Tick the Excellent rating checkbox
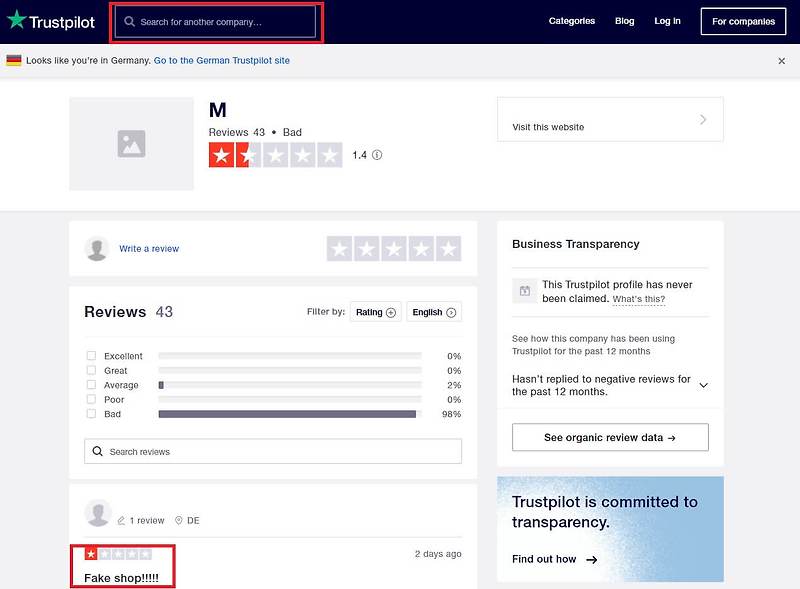Image resolution: width=800 pixels, height=589 pixels. pyautogui.click(x=91, y=356)
